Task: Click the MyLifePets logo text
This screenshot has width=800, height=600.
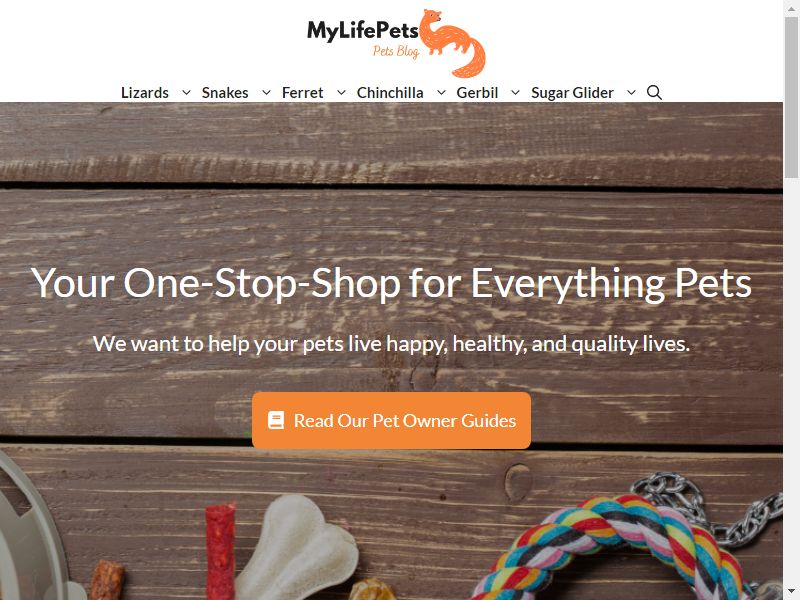Action: (363, 31)
